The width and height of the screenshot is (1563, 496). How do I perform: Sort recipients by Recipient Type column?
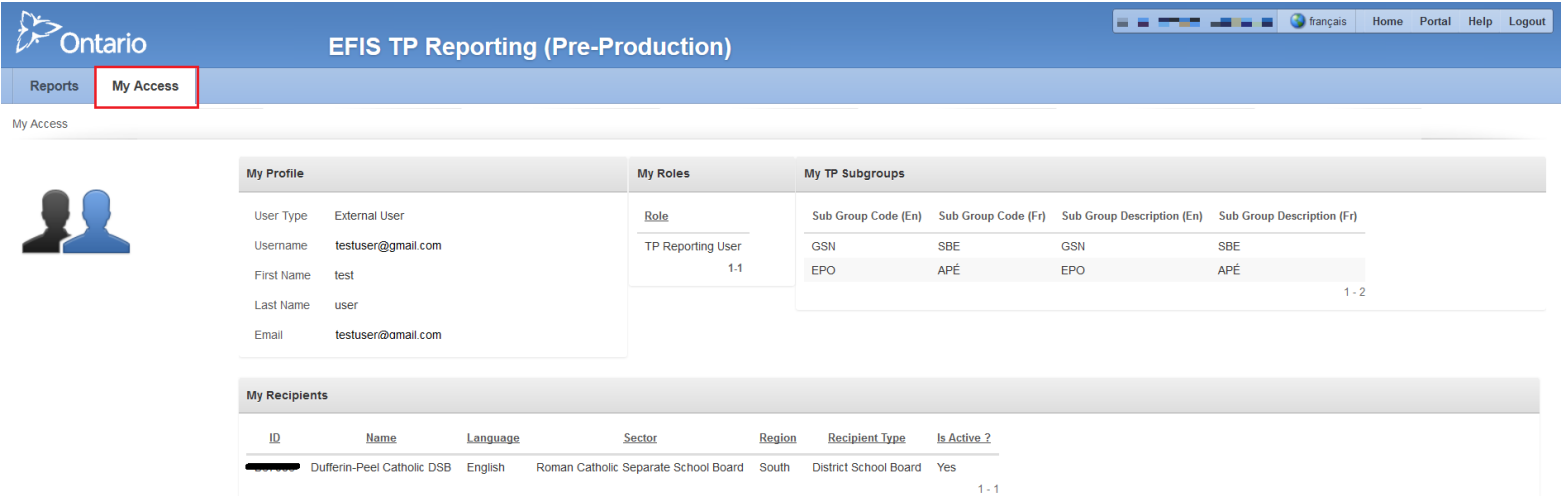[866, 438]
